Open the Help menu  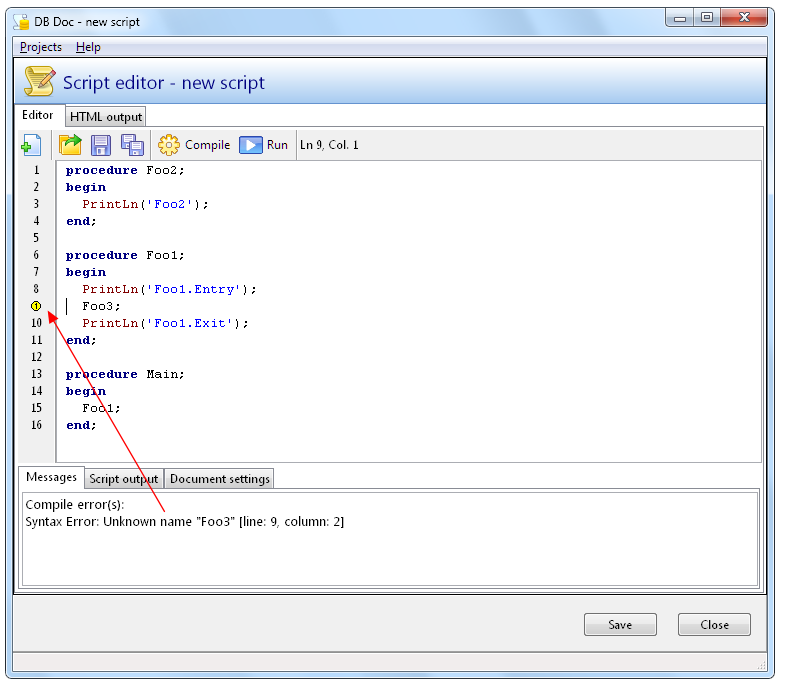pyautogui.click(x=88, y=47)
